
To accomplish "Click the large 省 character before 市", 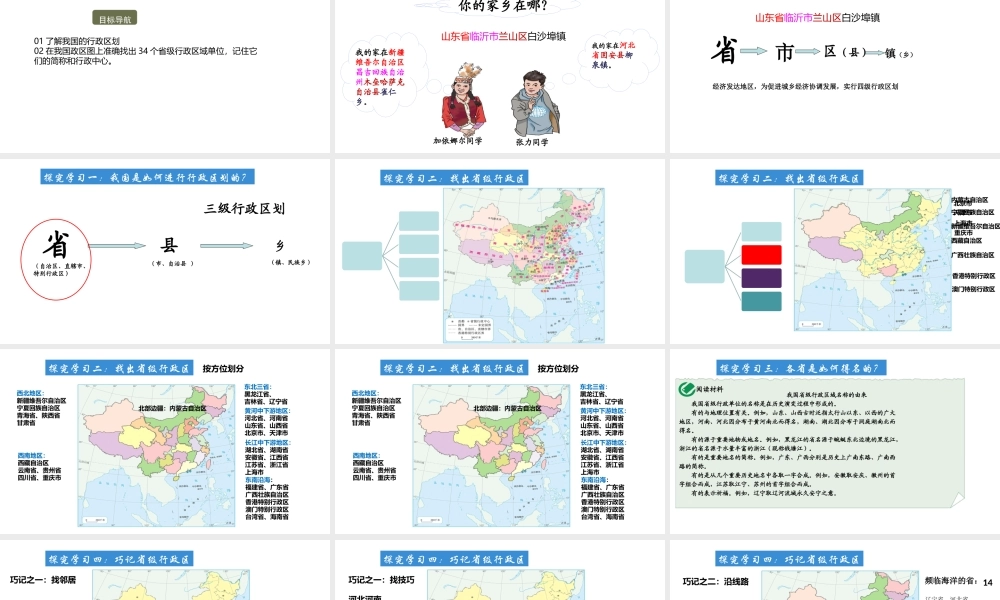I will 724,50.
